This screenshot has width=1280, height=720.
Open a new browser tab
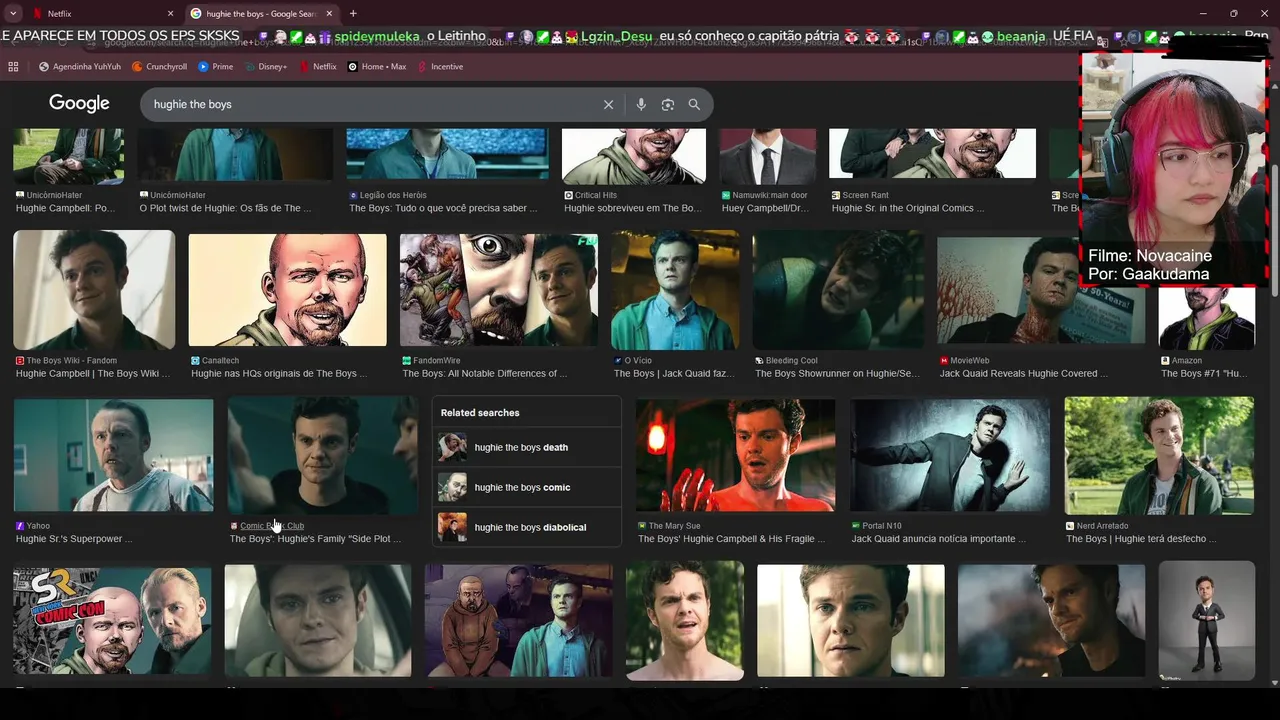tap(353, 14)
